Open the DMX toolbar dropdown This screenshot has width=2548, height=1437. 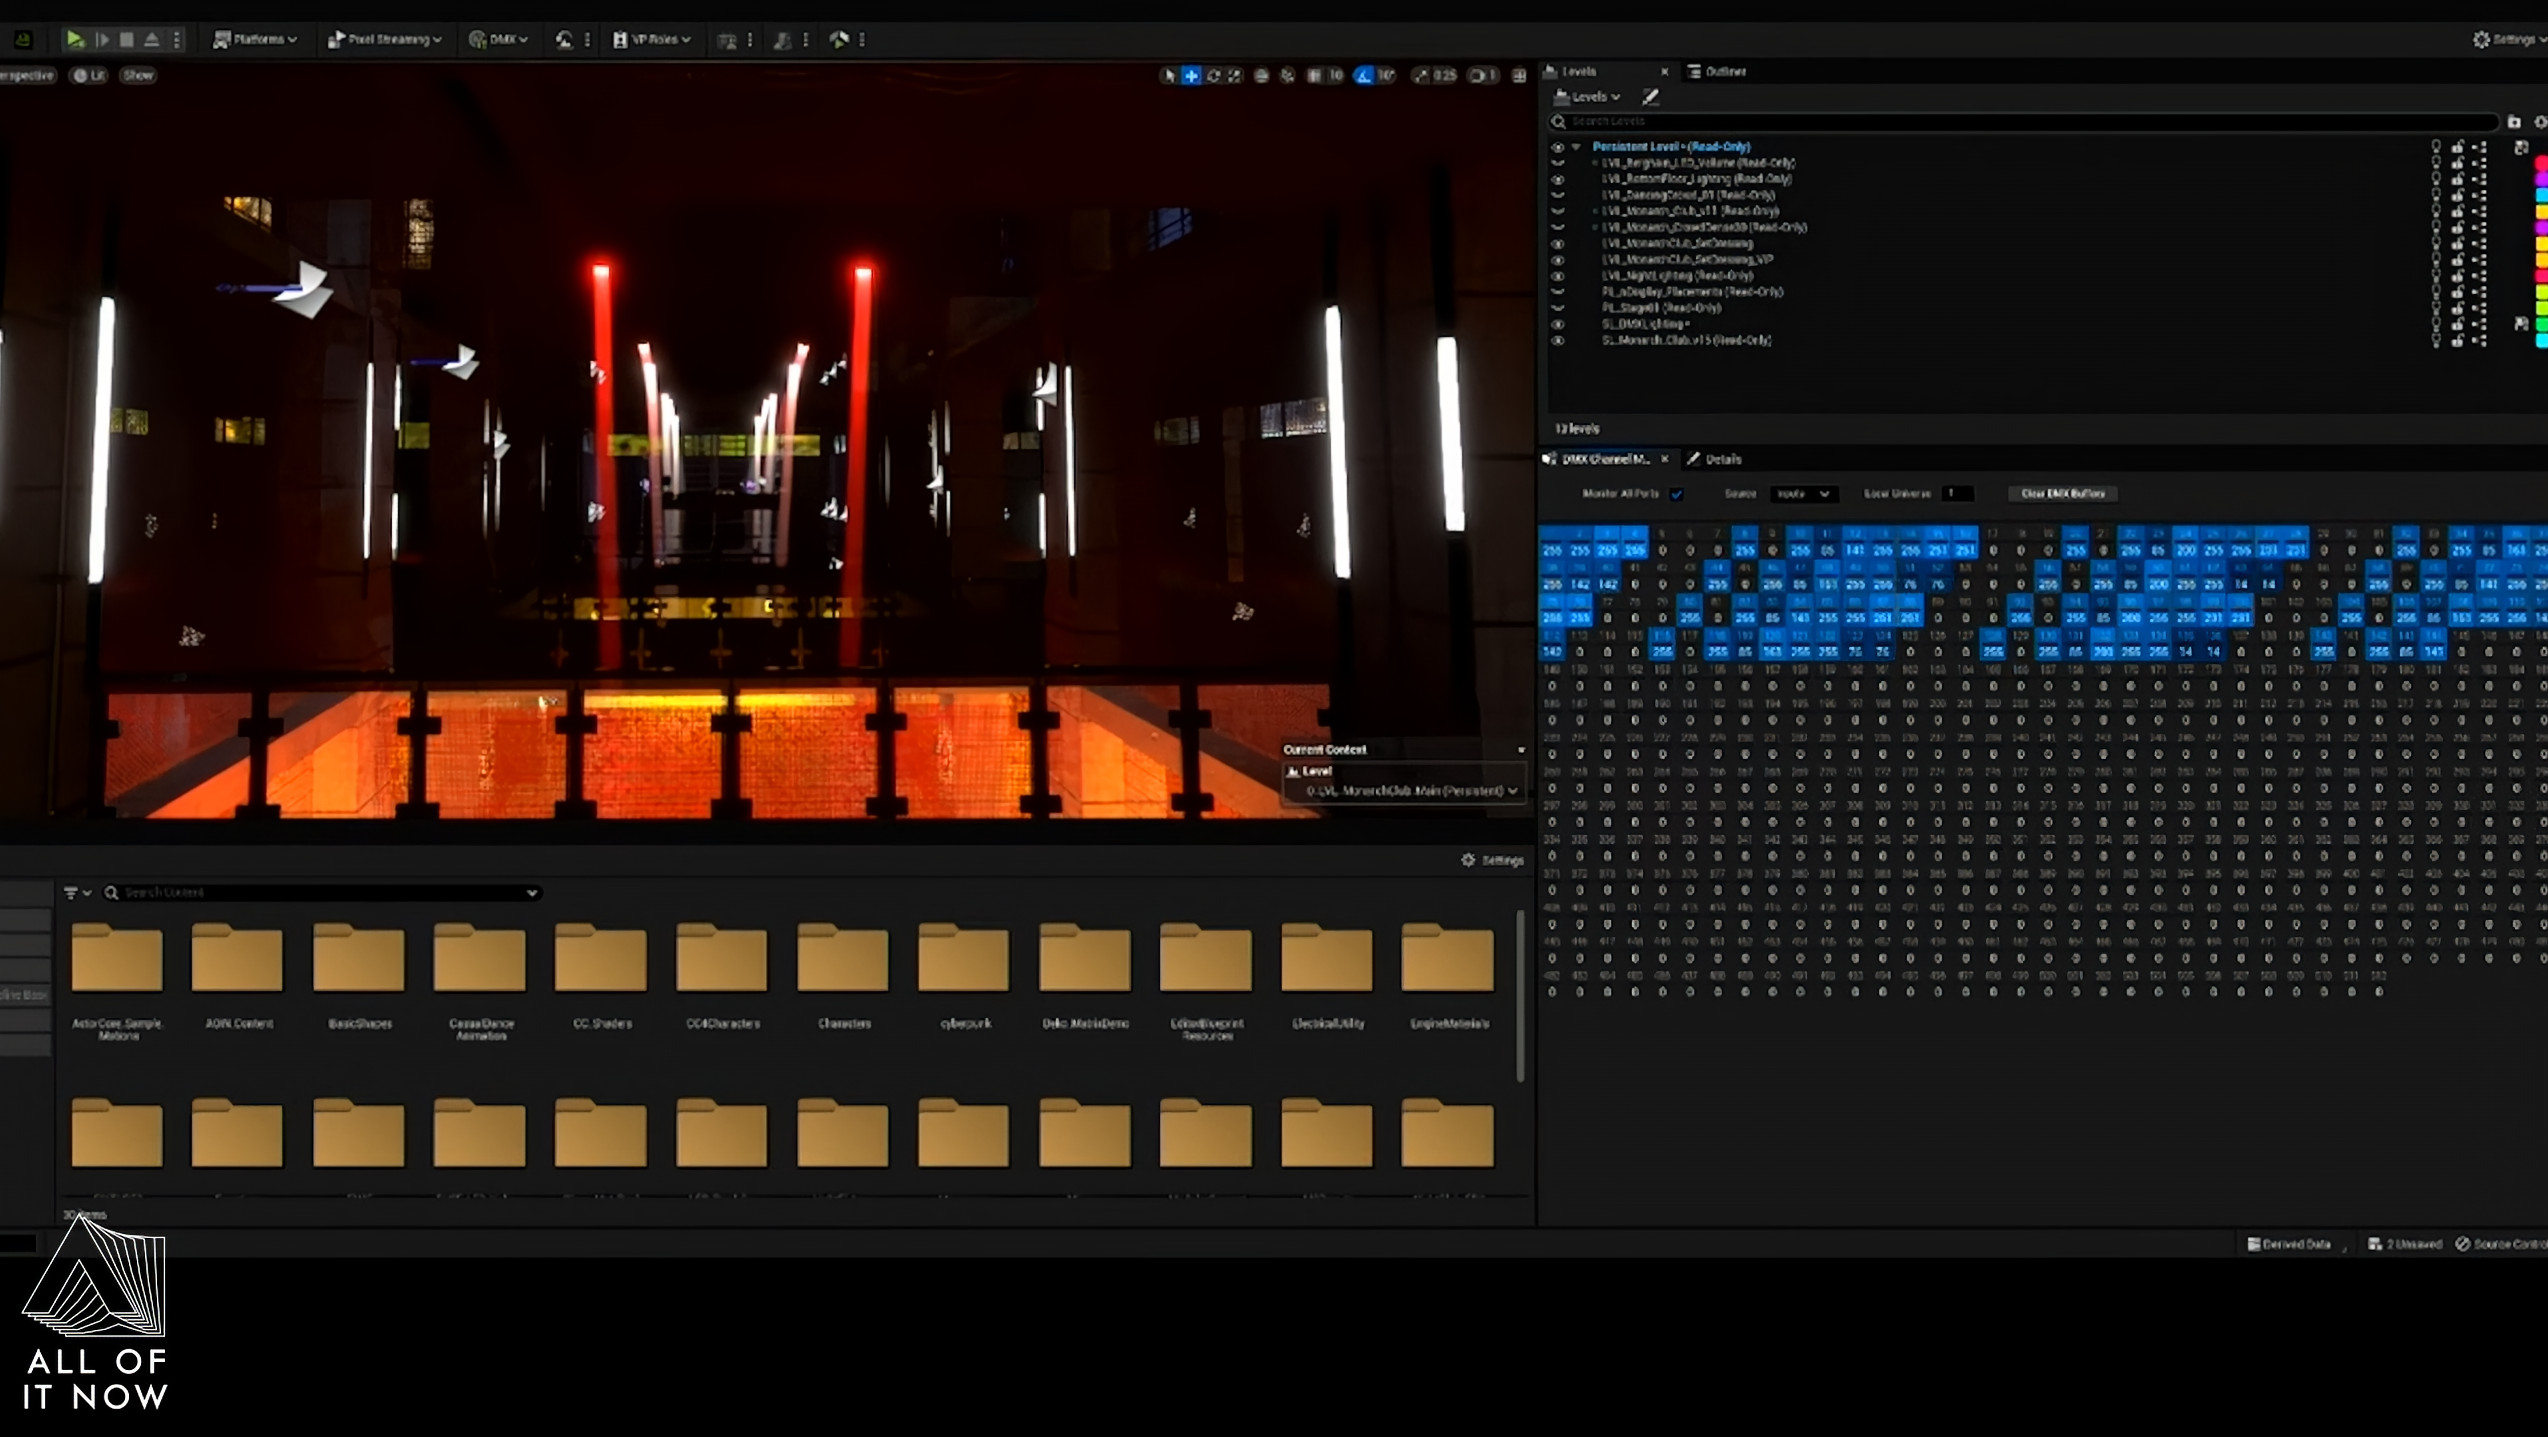pyautogui.click(x=498, y=39)
